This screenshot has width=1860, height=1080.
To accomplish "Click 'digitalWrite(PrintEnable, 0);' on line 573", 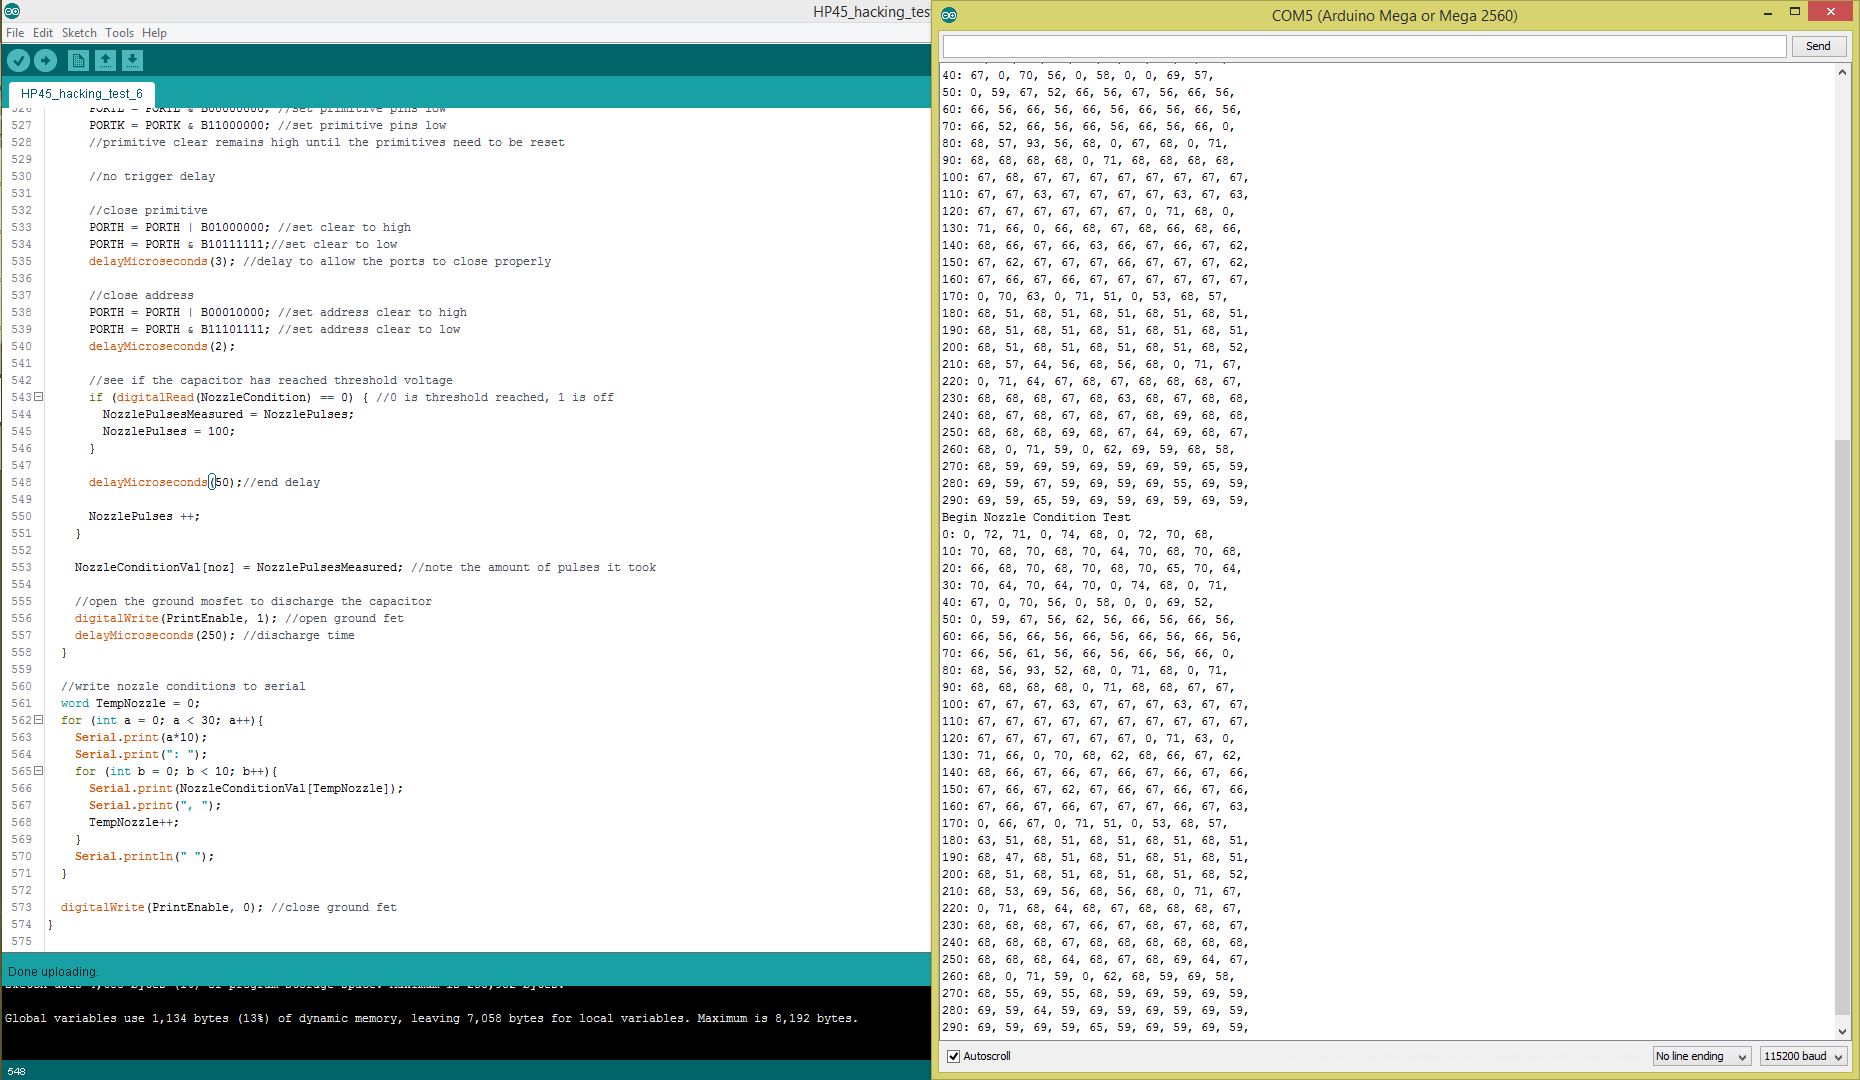I will [x=161, y=907].
